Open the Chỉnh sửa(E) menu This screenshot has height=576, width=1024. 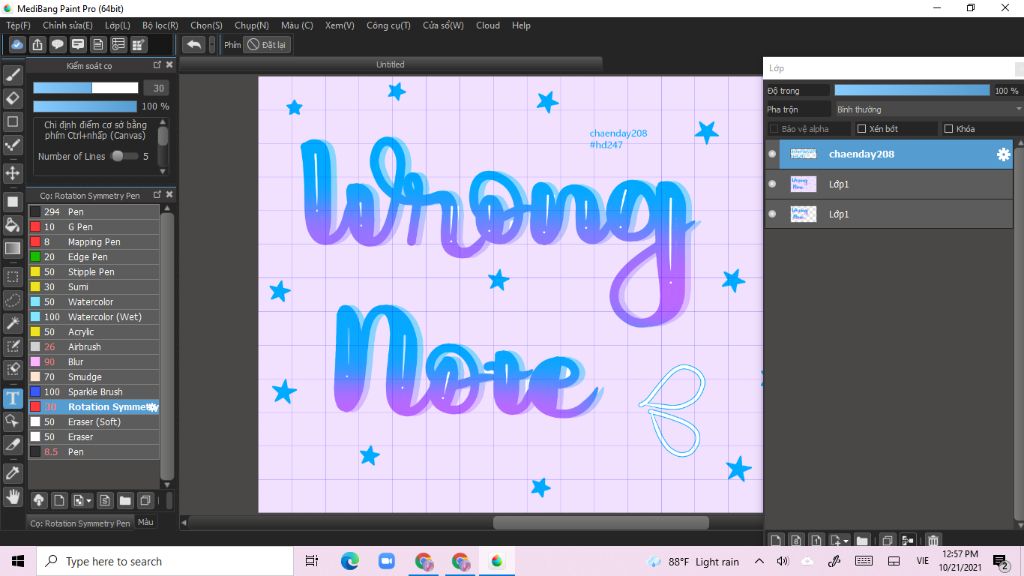click(67, 25)
